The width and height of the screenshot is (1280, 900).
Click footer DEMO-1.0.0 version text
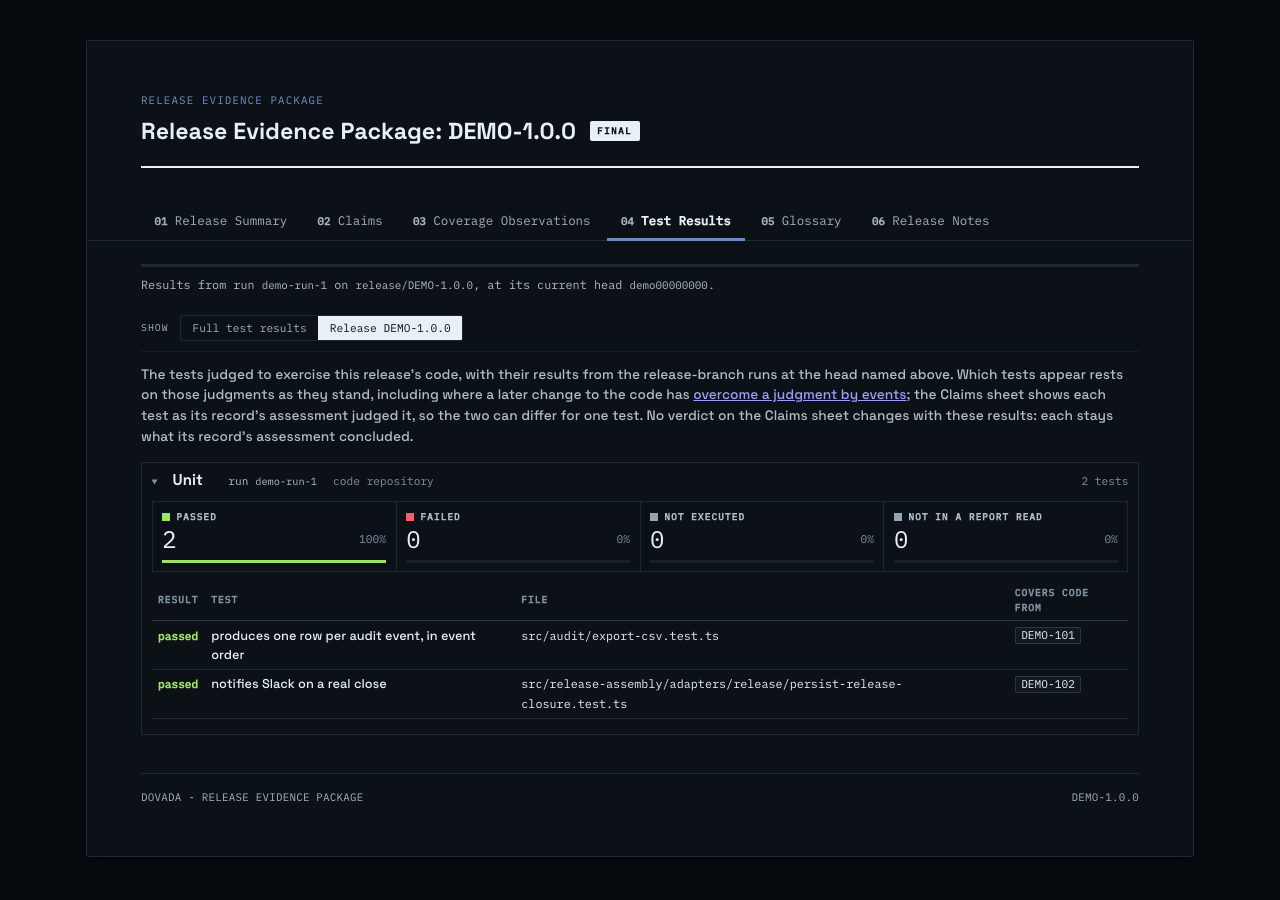1105,798
